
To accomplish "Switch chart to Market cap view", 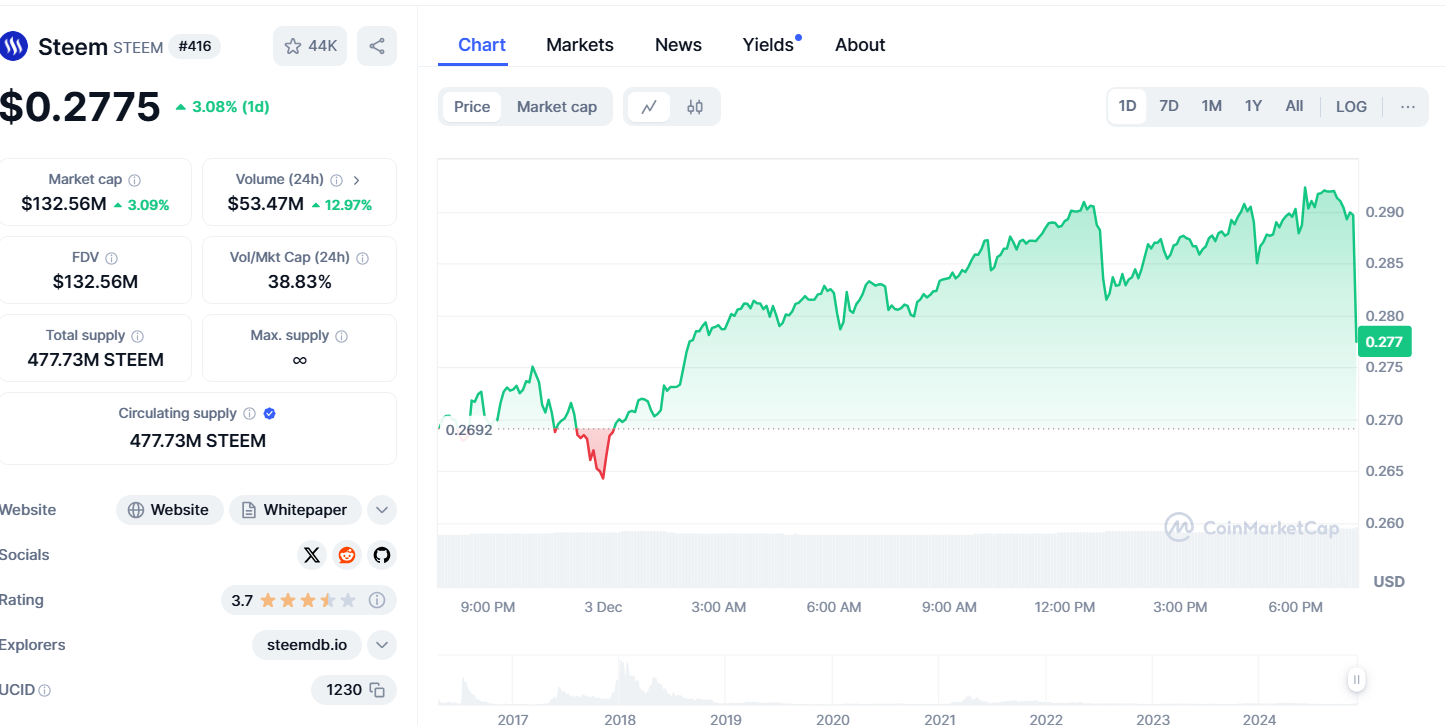I will [x=557, y=107].
